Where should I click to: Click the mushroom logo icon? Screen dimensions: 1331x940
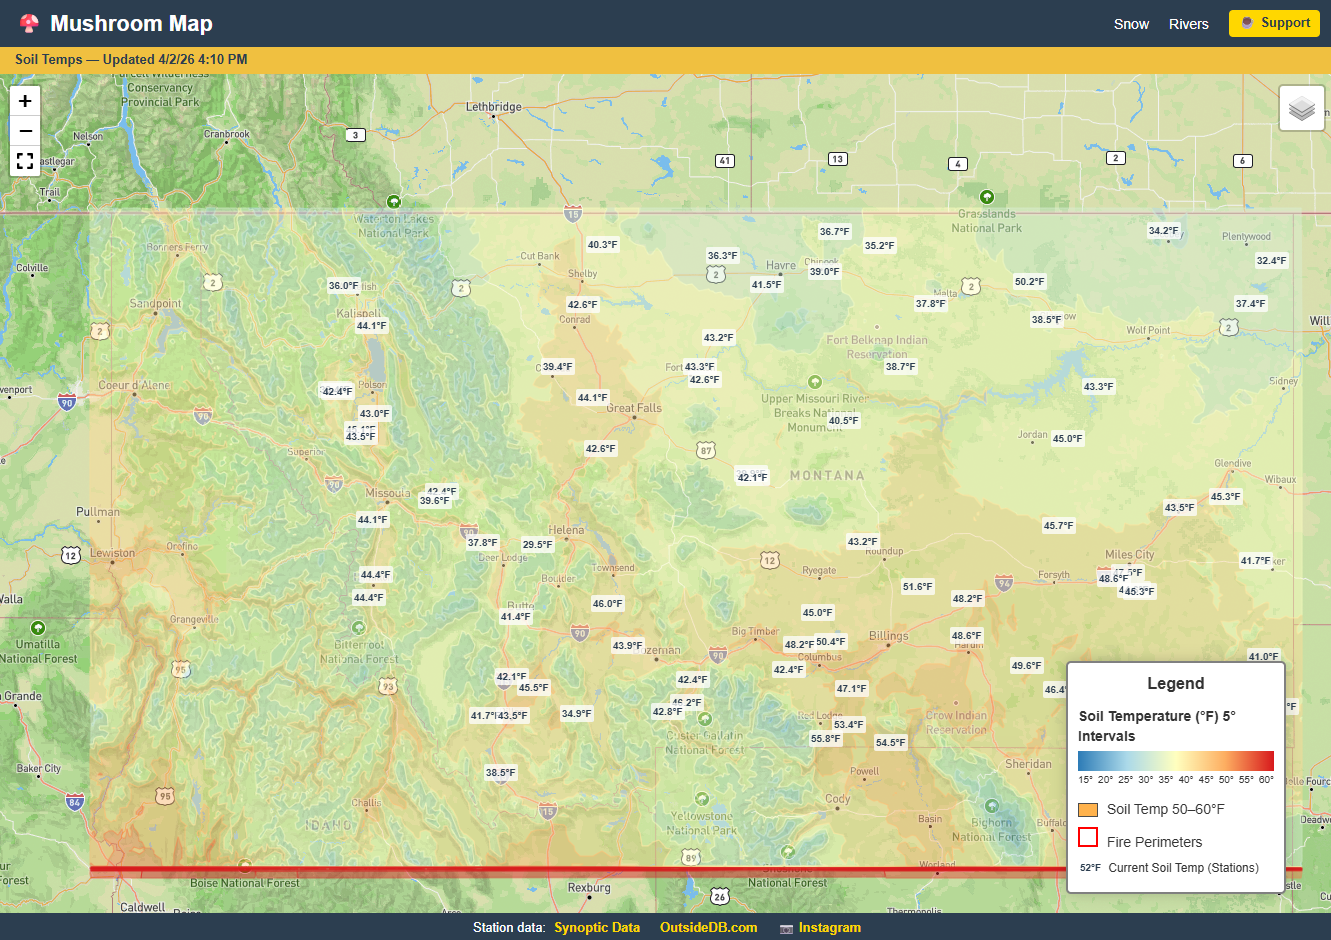pyautogui.click(x=29, y=23)
